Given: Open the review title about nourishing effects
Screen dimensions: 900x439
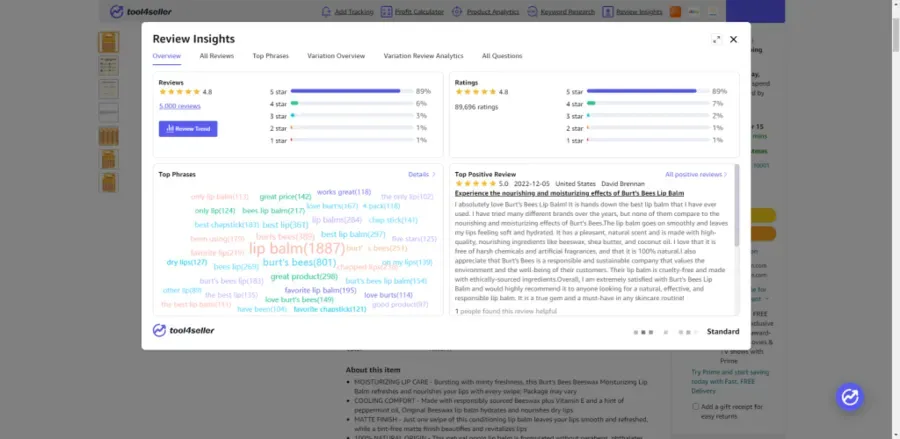Looking at the screenshot, I should pos(569,193).
